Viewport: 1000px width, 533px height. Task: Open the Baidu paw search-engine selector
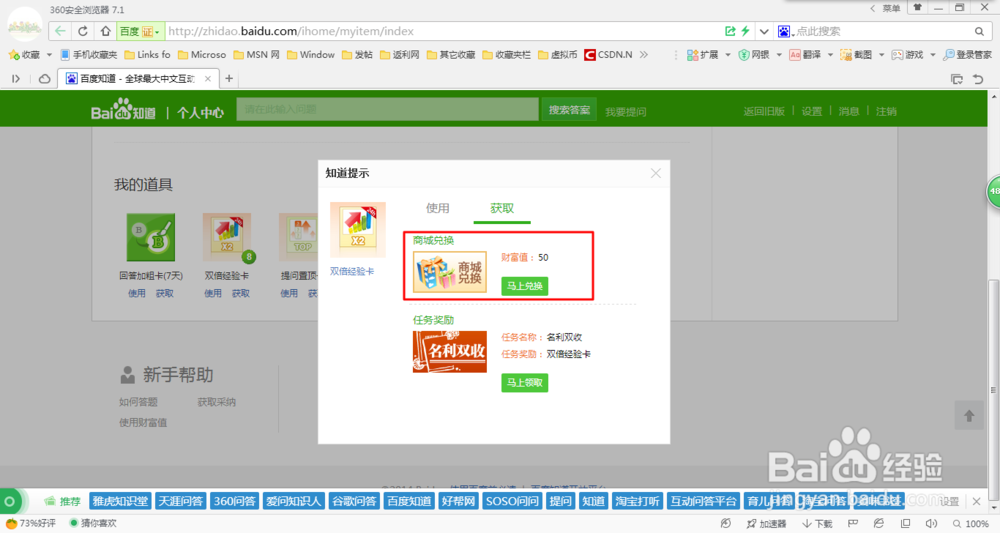[785, 31]
